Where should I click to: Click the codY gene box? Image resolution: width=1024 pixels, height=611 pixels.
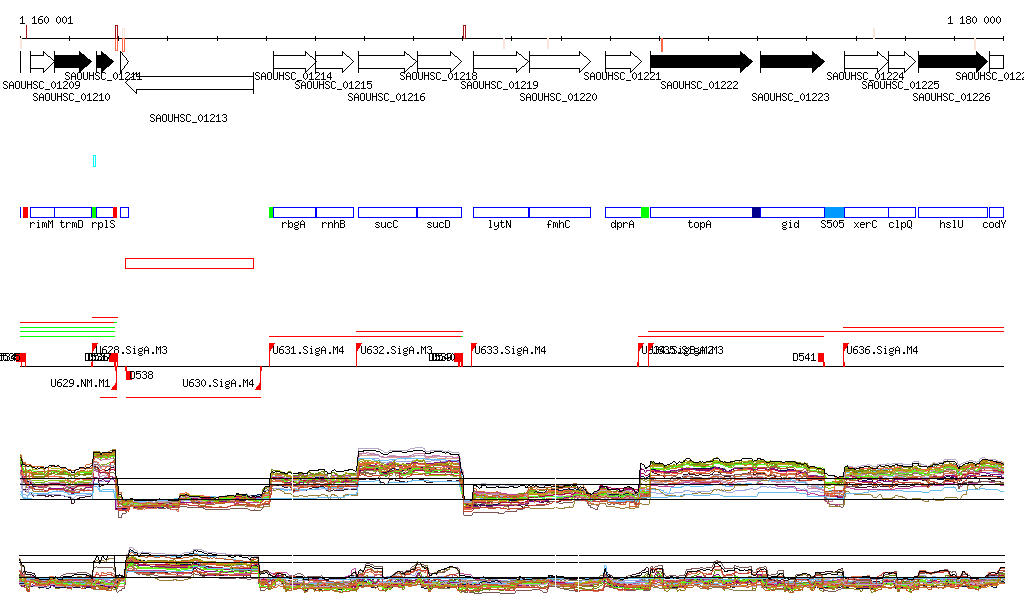click(997, 212)
